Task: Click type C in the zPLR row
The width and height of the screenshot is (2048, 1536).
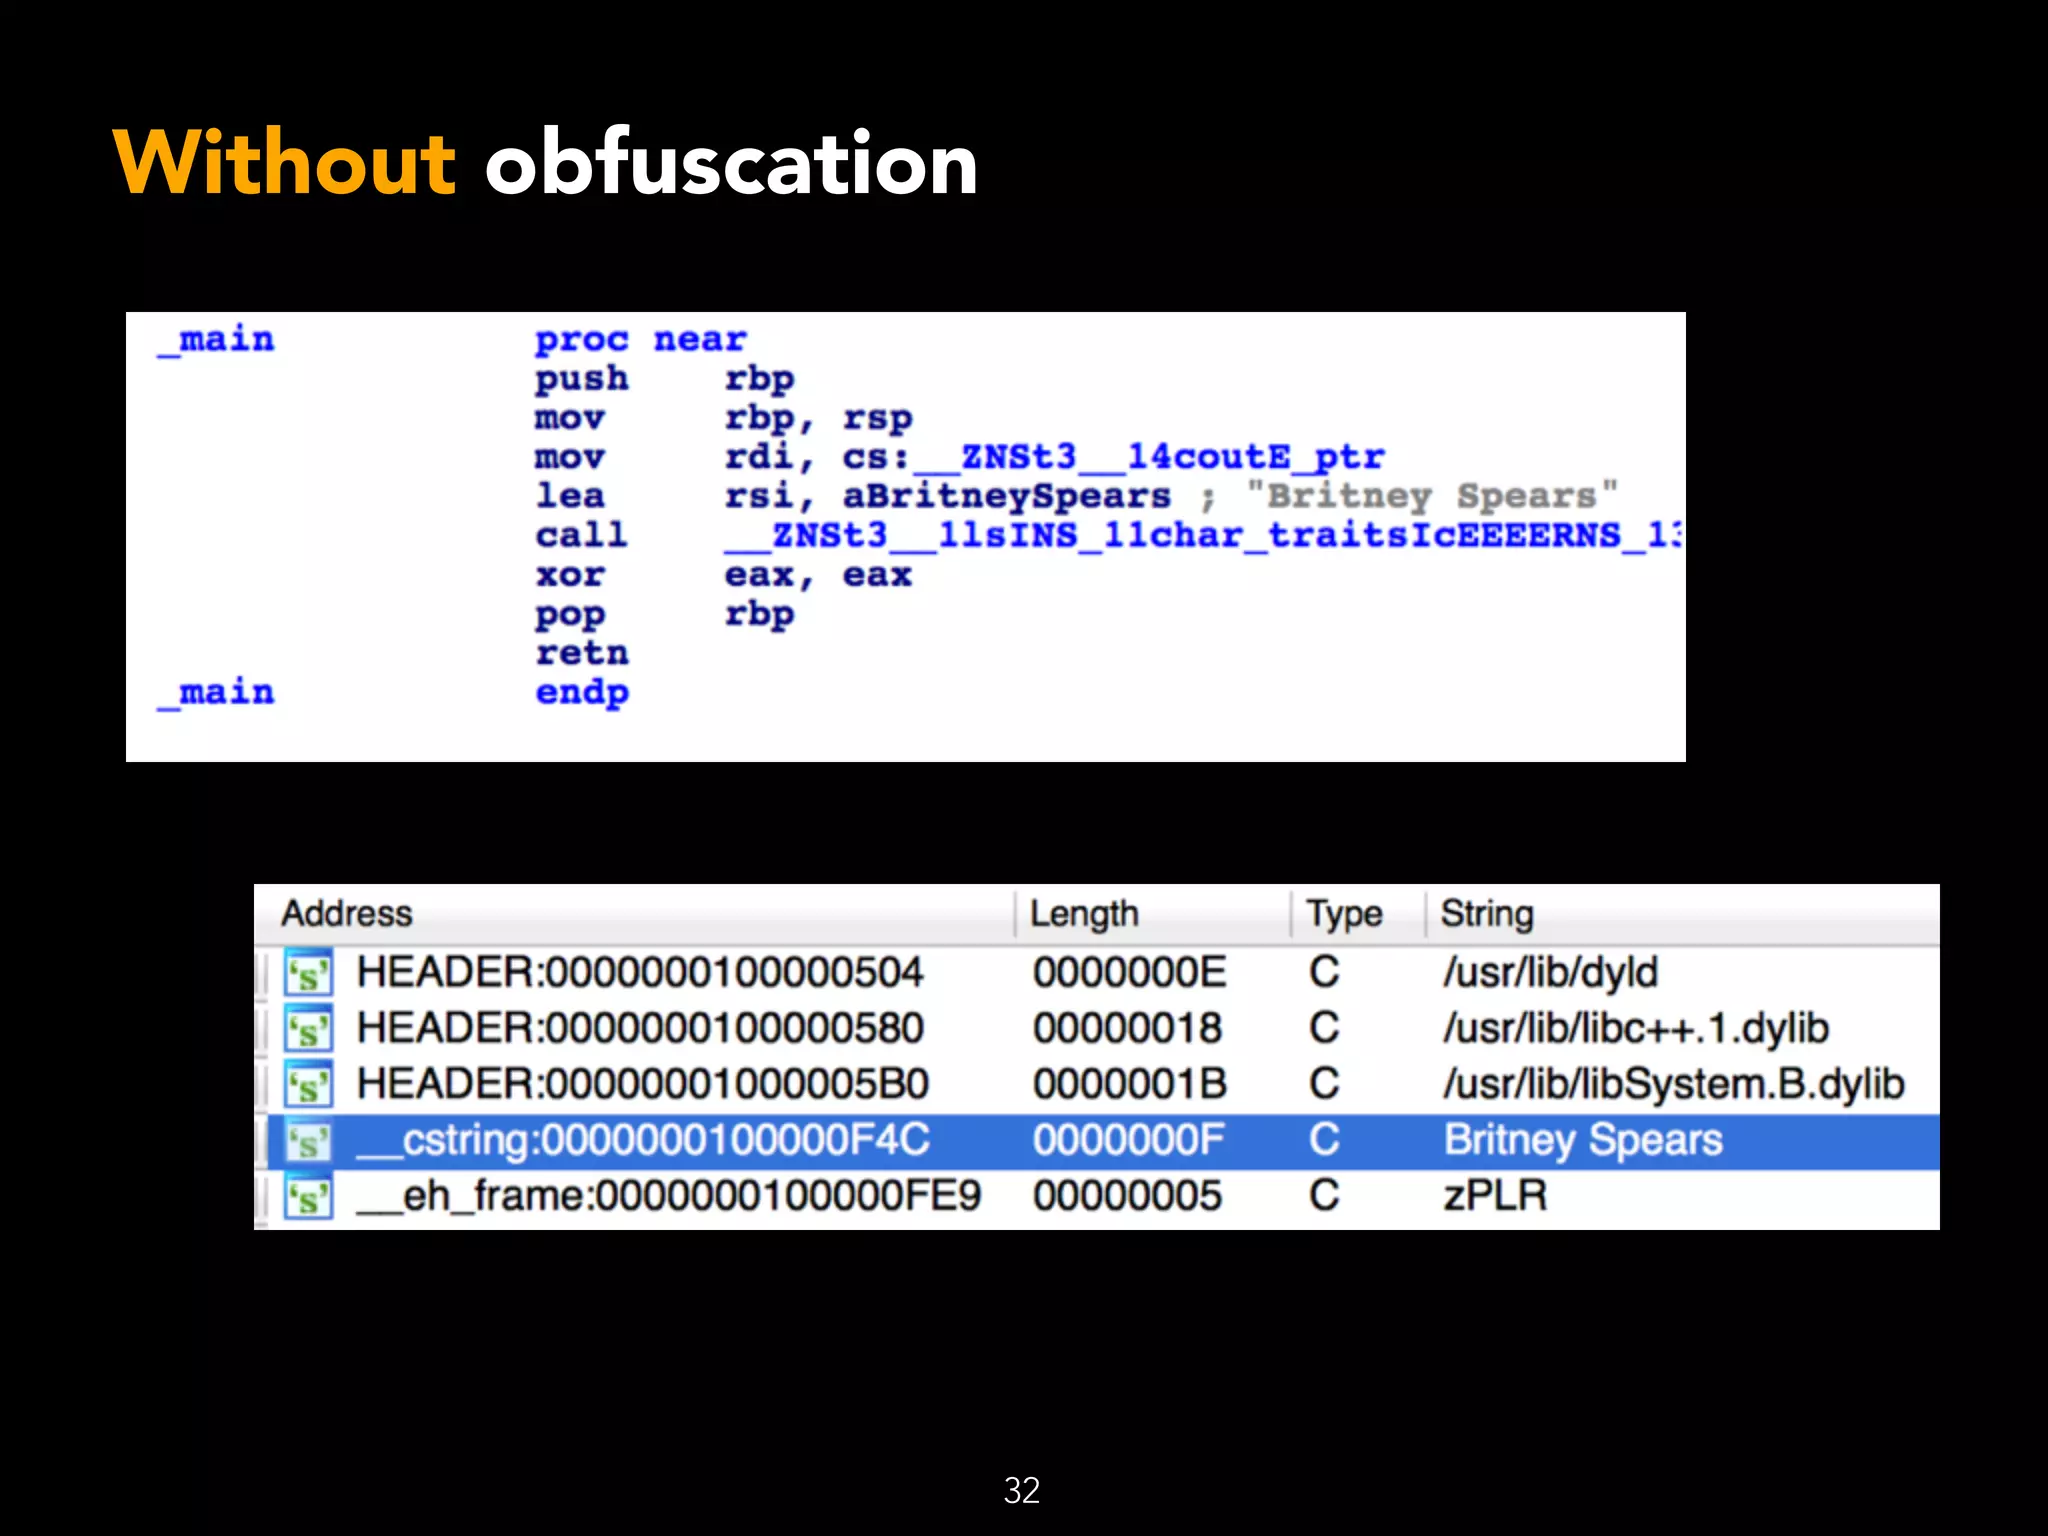Action: 1324,1196
